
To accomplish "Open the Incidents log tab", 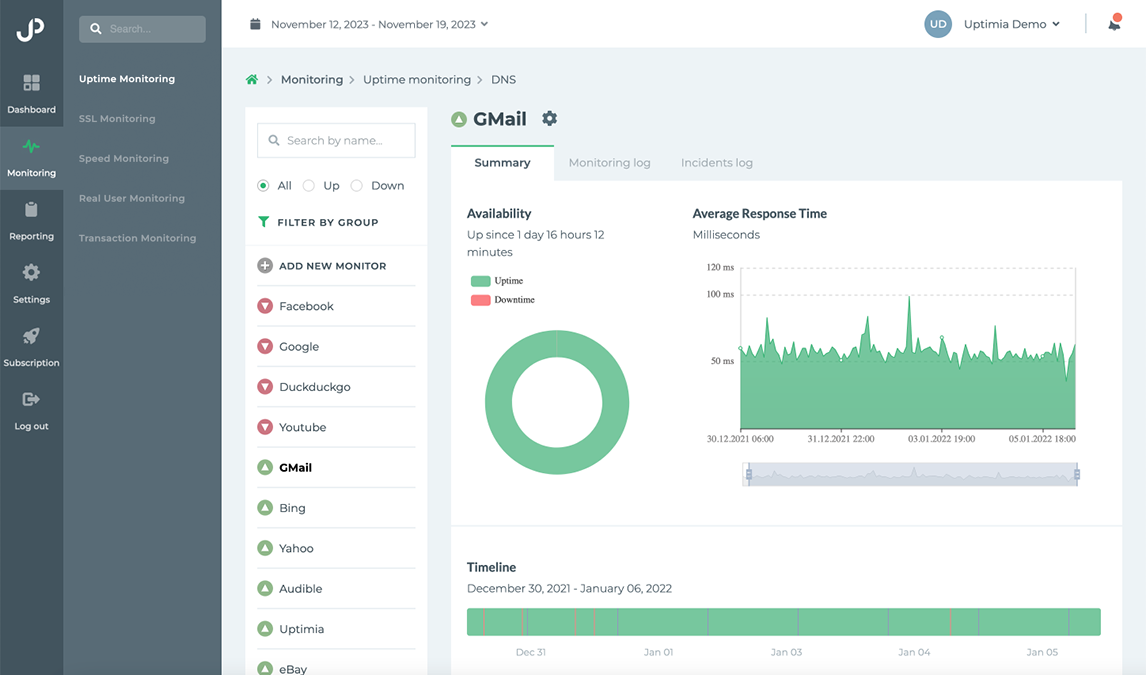I will coord(717,163).
